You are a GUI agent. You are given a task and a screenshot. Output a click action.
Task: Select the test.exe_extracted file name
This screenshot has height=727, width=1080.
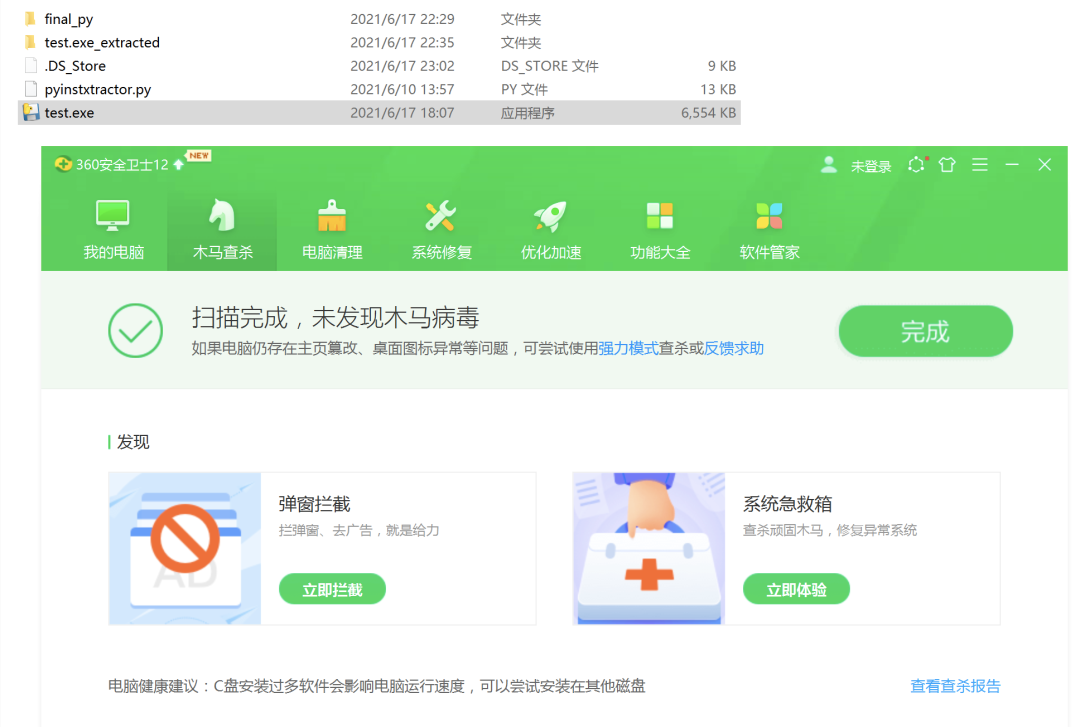click(102, 43)
